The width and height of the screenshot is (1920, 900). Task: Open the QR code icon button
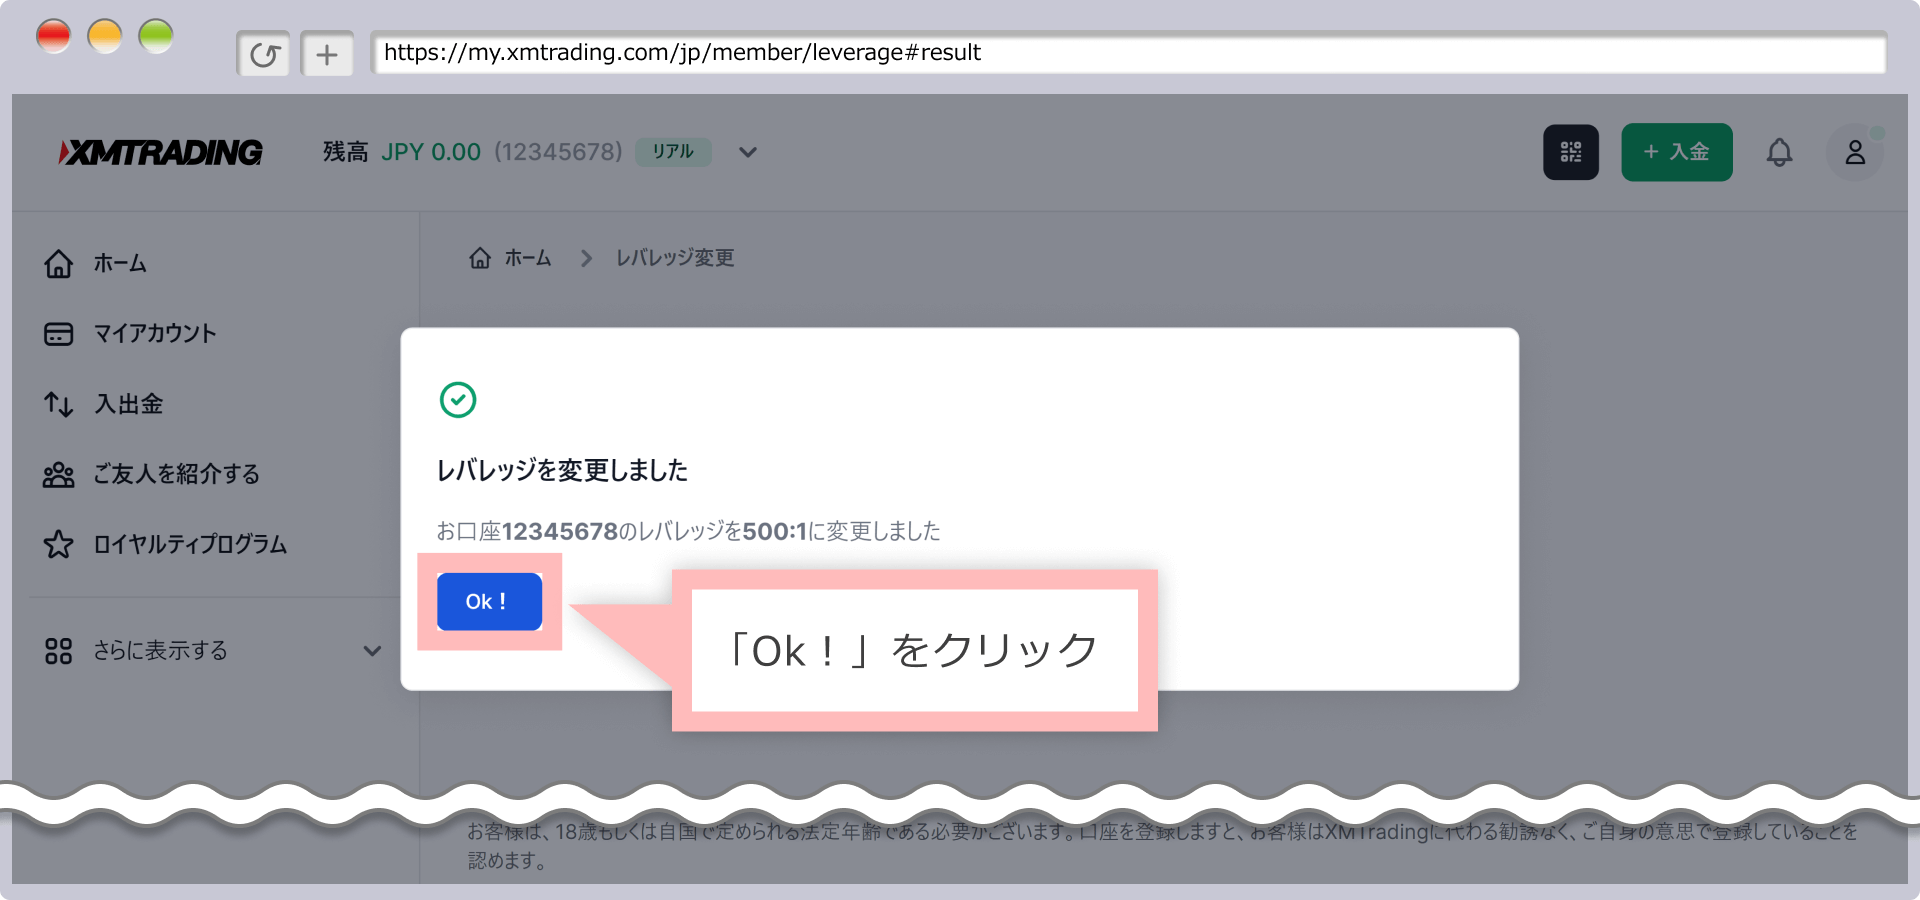(1570, 152)
